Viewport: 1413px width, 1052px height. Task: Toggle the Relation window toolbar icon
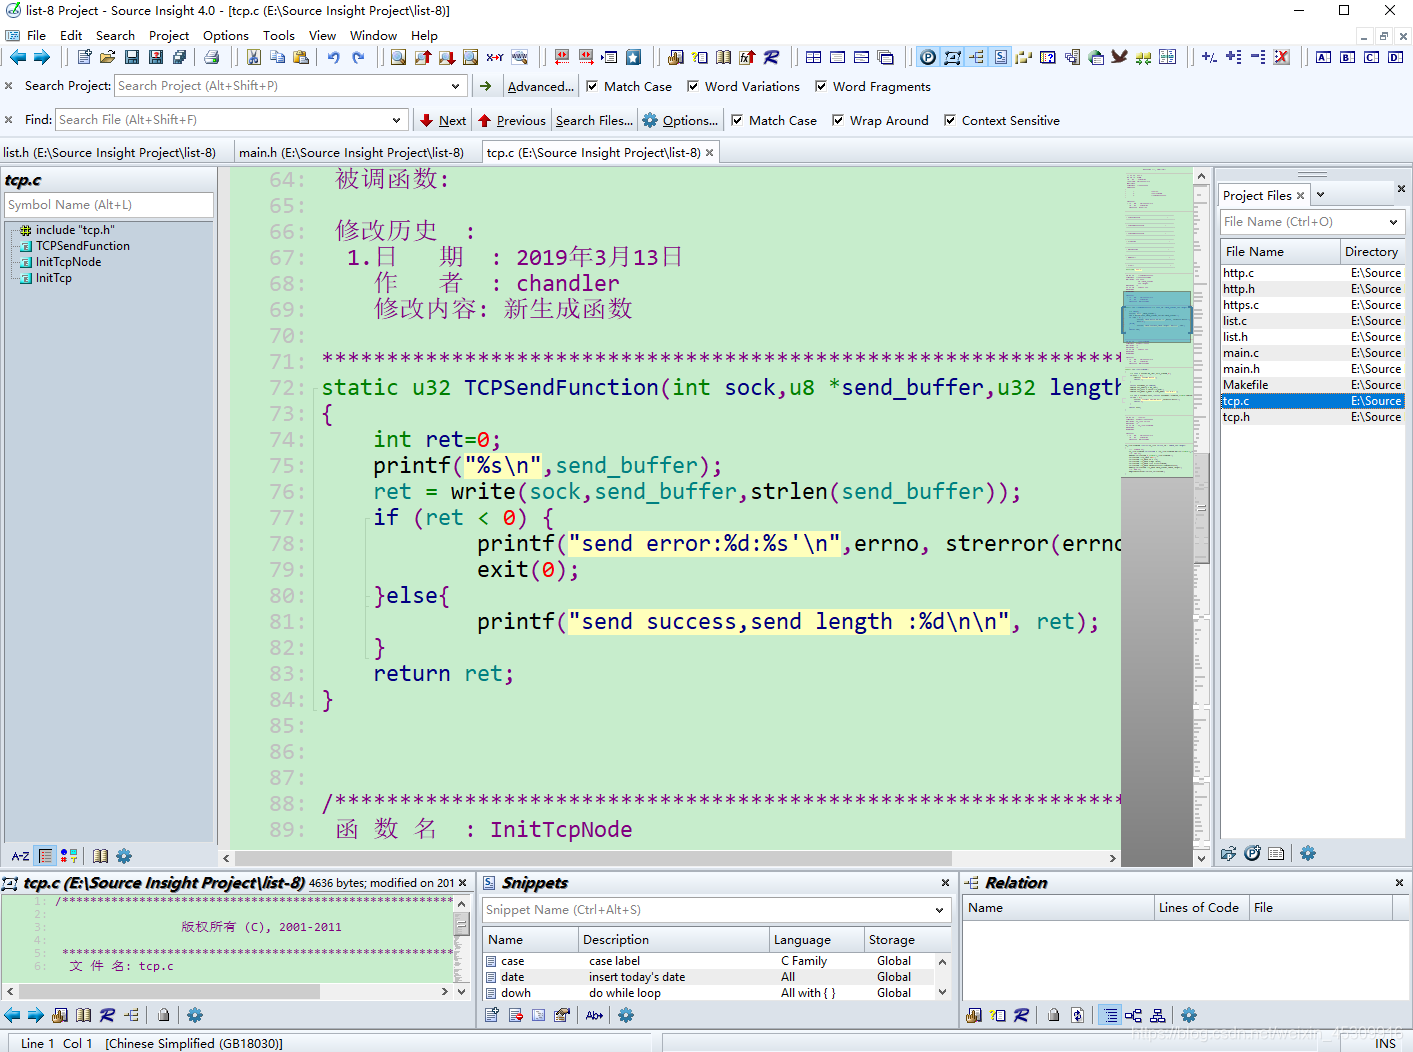tap(976, 58)
